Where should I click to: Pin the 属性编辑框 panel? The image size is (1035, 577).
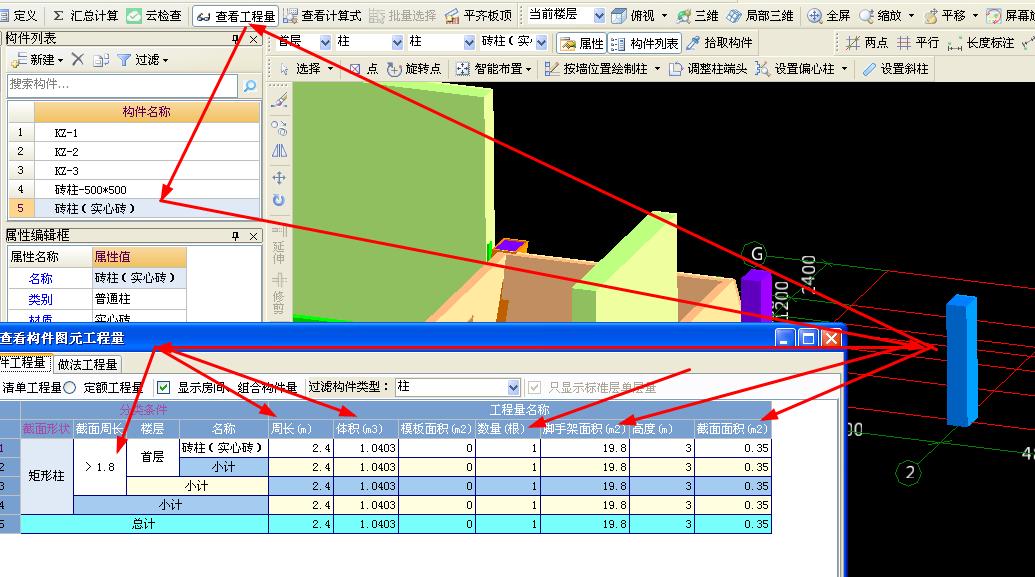[x=236, y=236]
